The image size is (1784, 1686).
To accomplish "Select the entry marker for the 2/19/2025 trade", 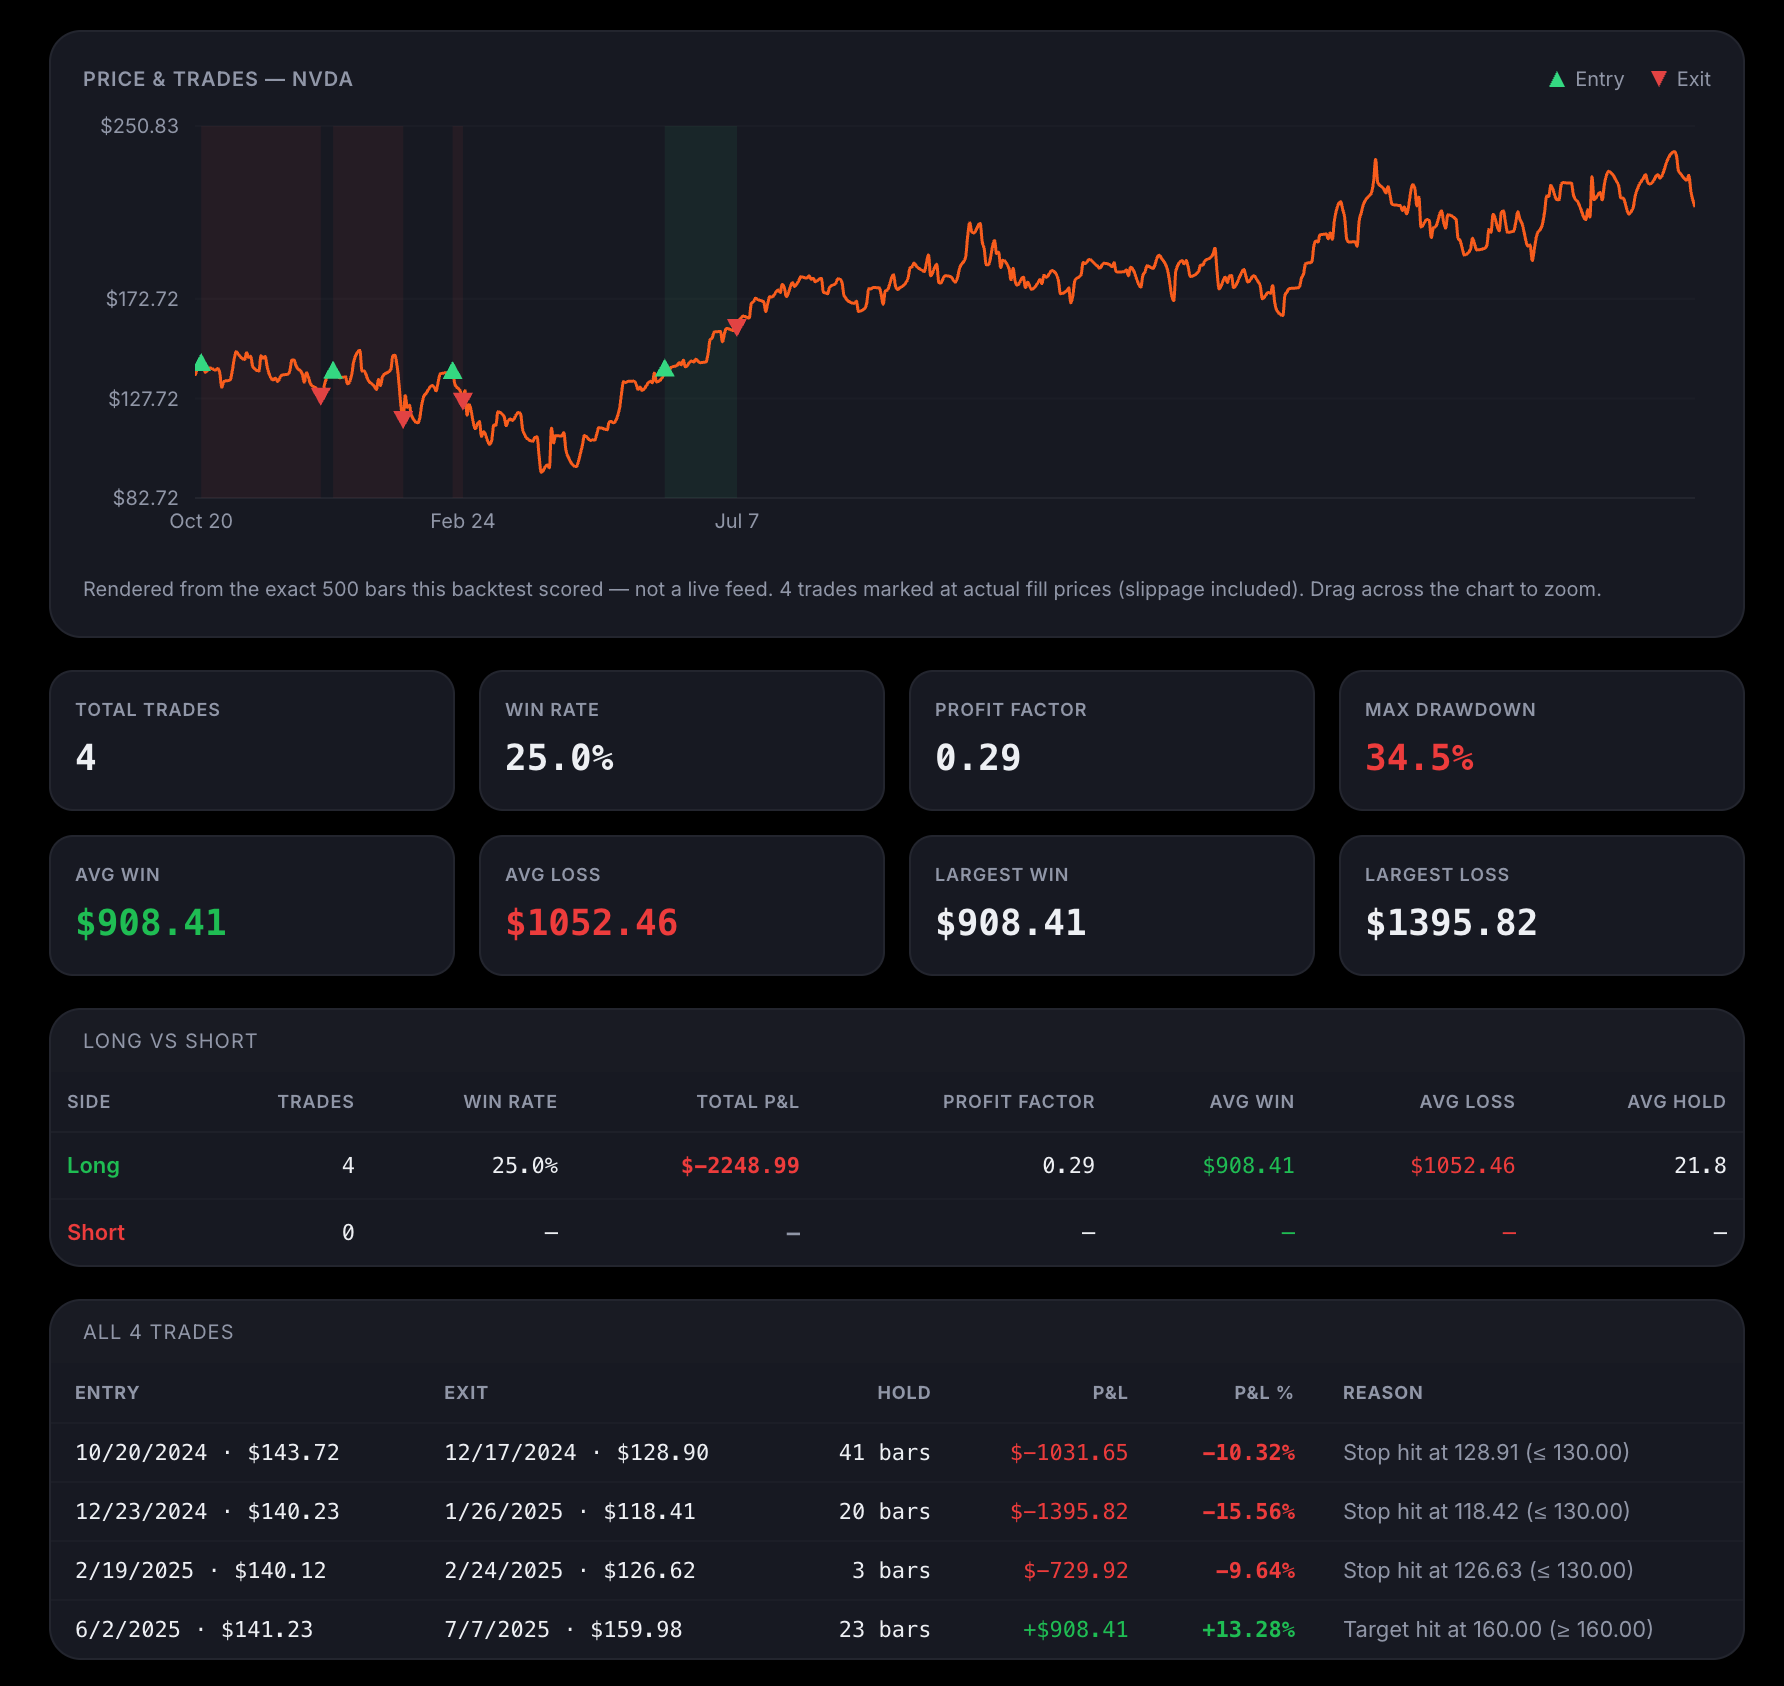I will point(453,371).
